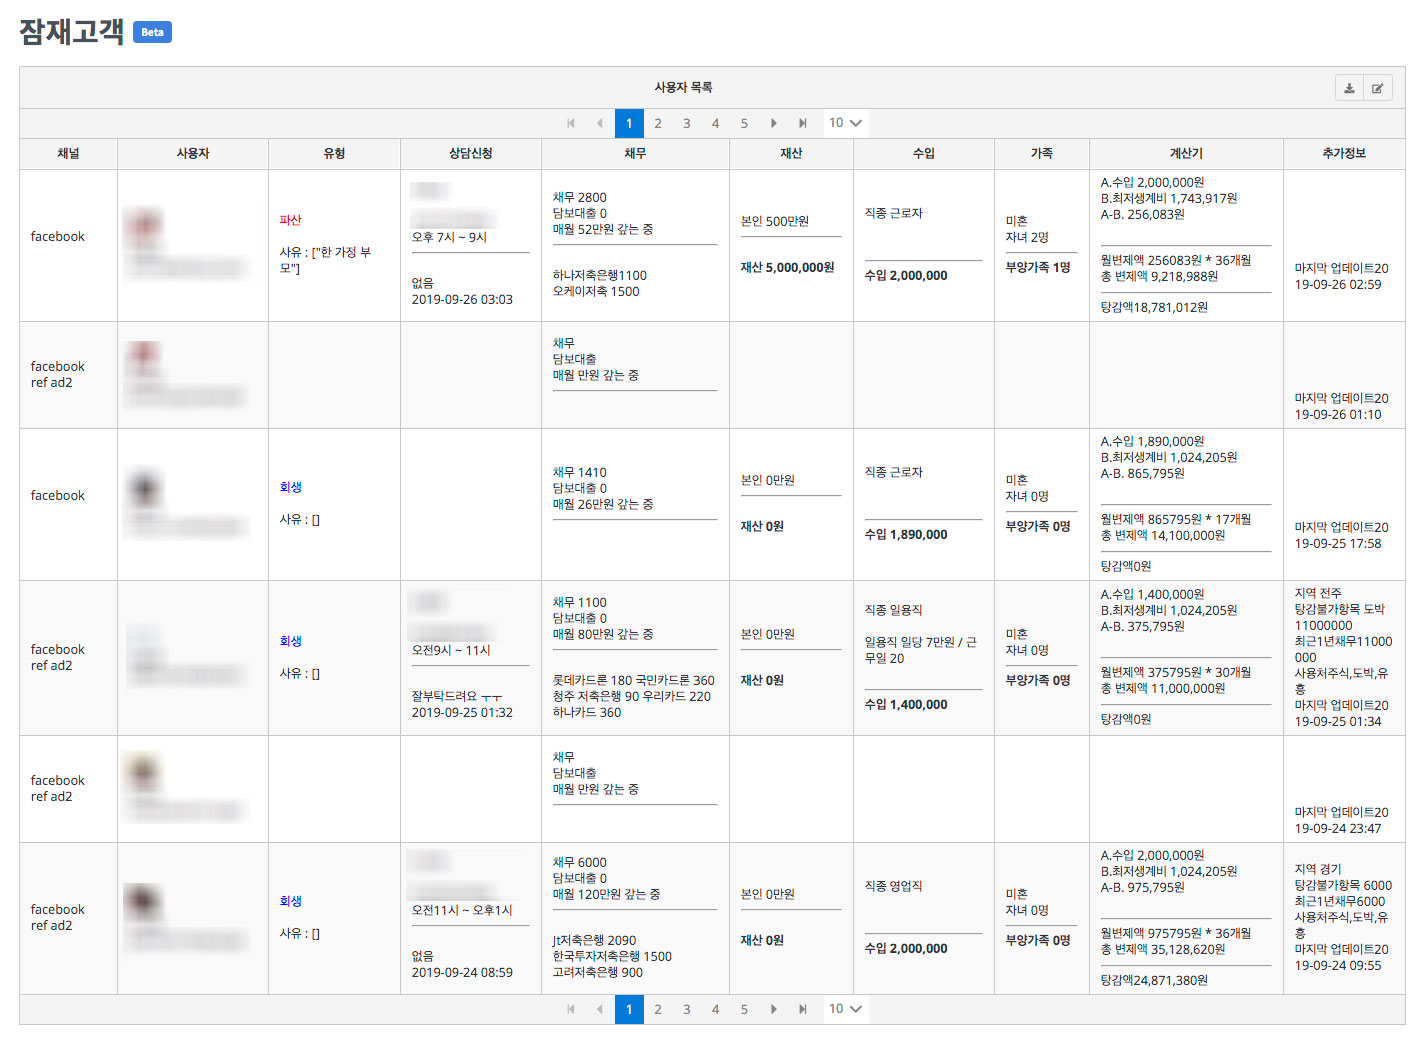Click bottom paginator next page arrow

(773, 1009)
